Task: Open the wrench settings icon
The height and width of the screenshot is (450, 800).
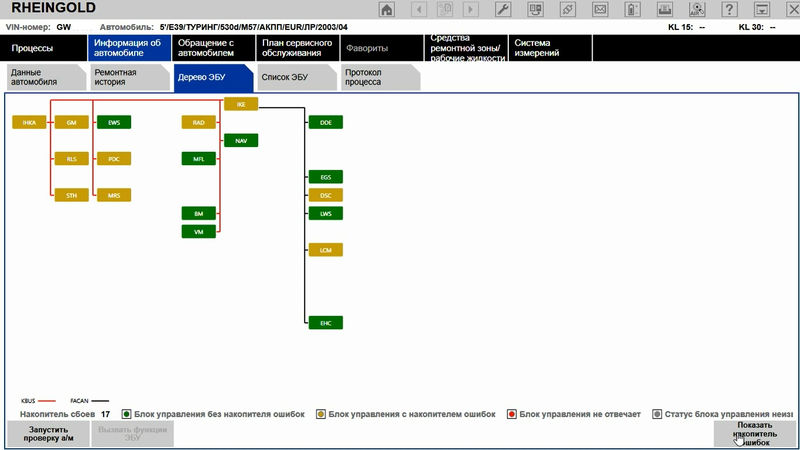Action: (x=504, y=9)
